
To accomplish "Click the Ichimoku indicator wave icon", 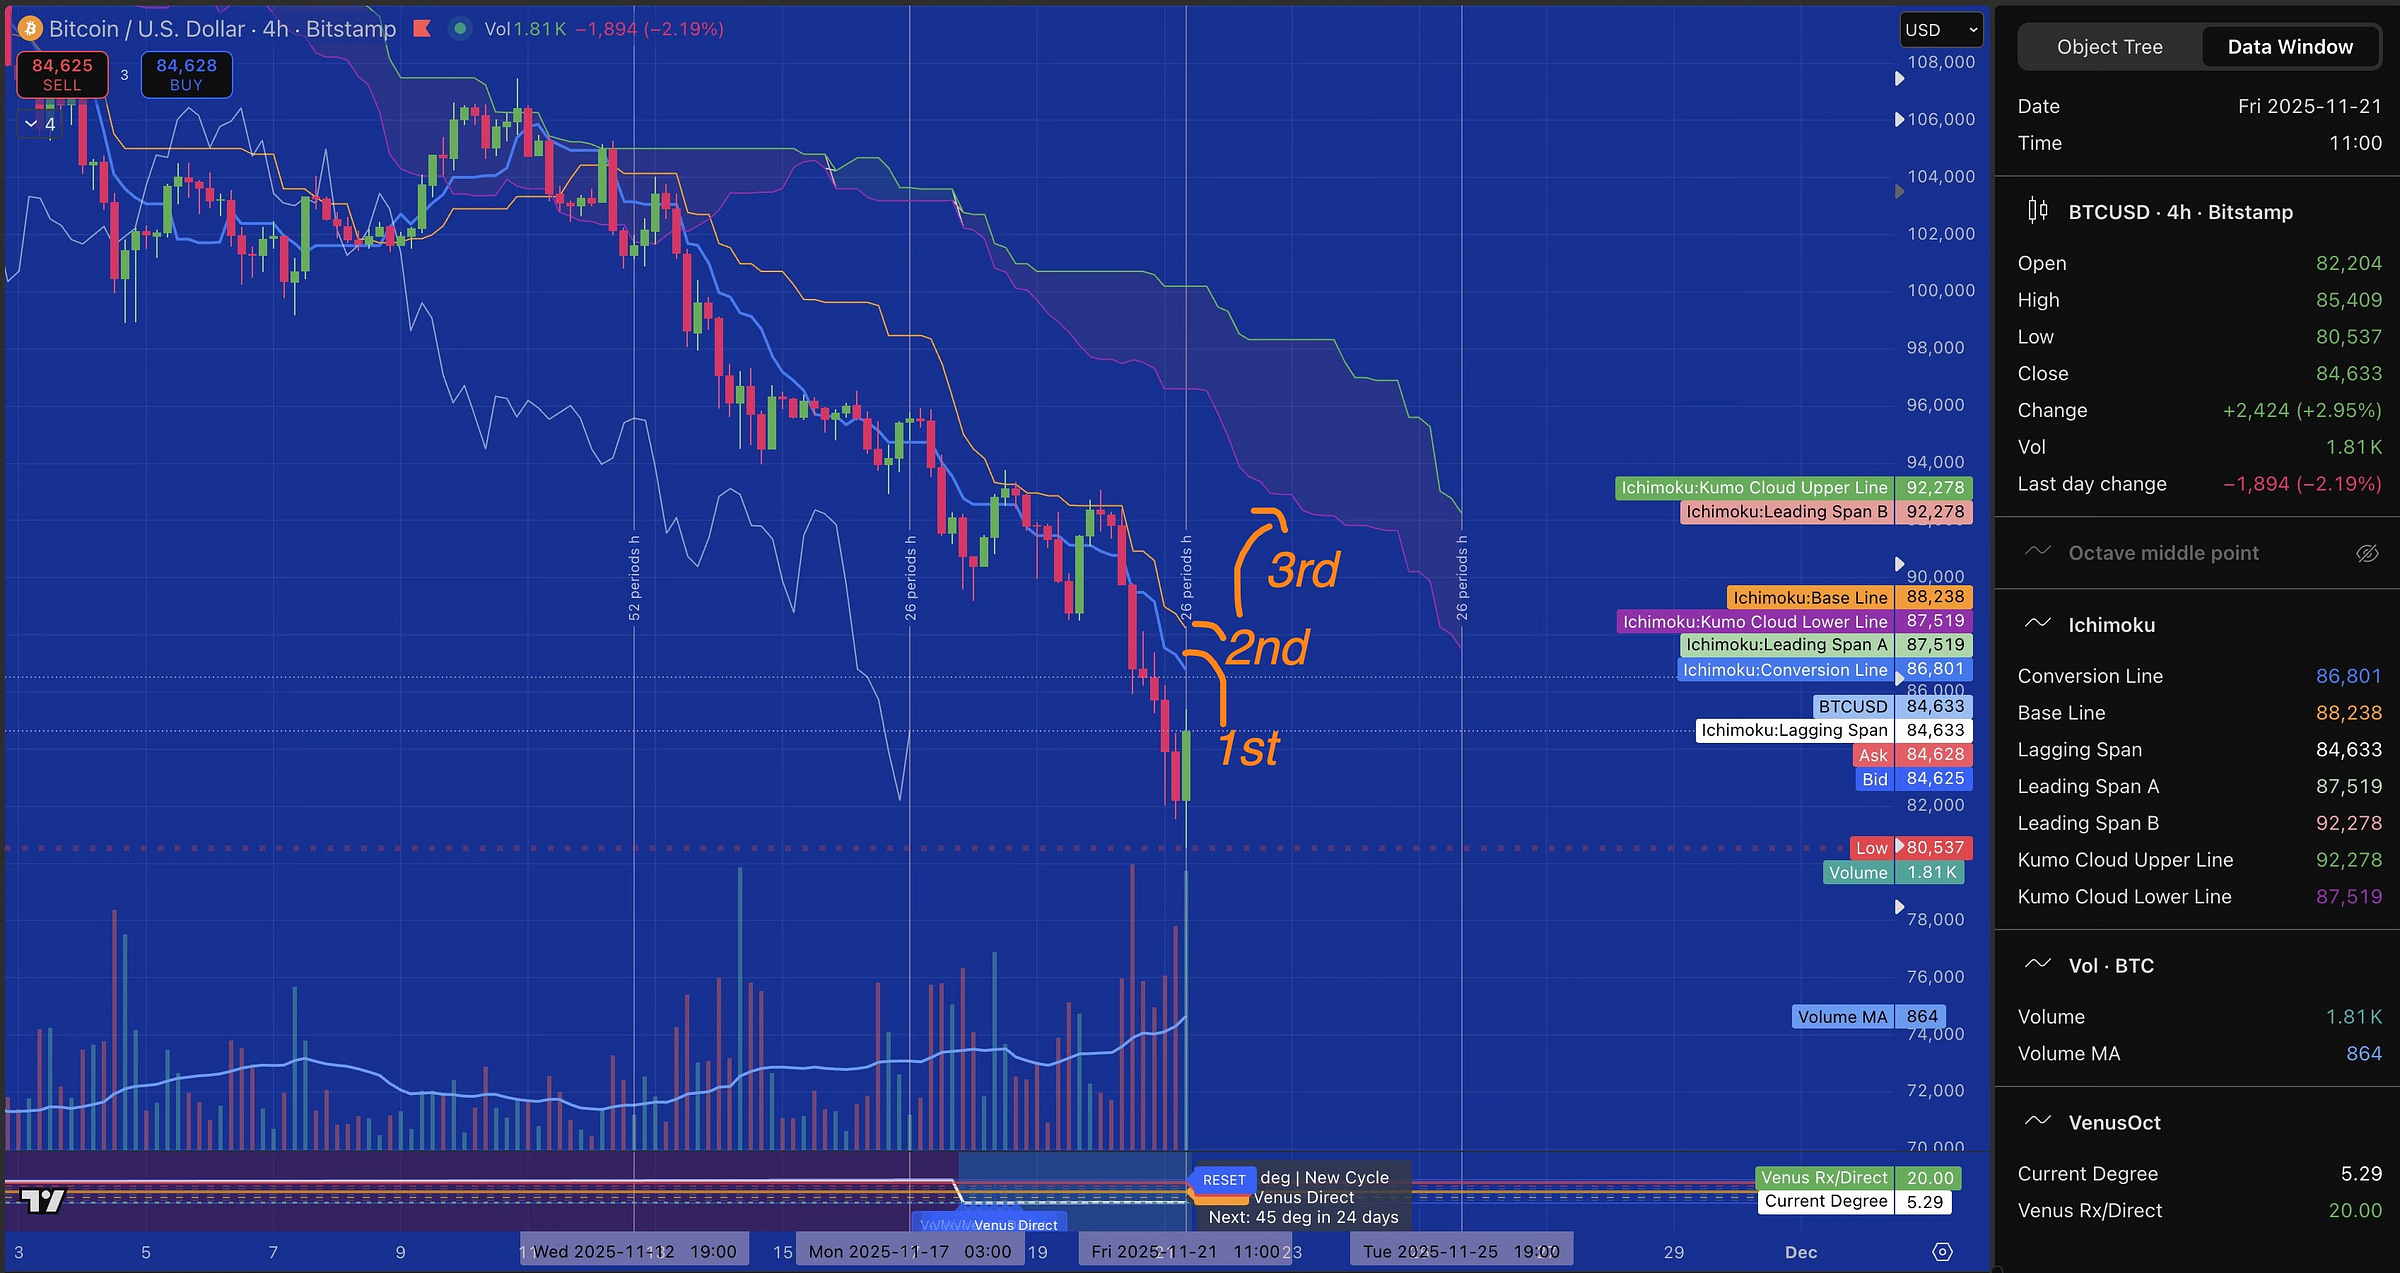I will click(2037, 624).
